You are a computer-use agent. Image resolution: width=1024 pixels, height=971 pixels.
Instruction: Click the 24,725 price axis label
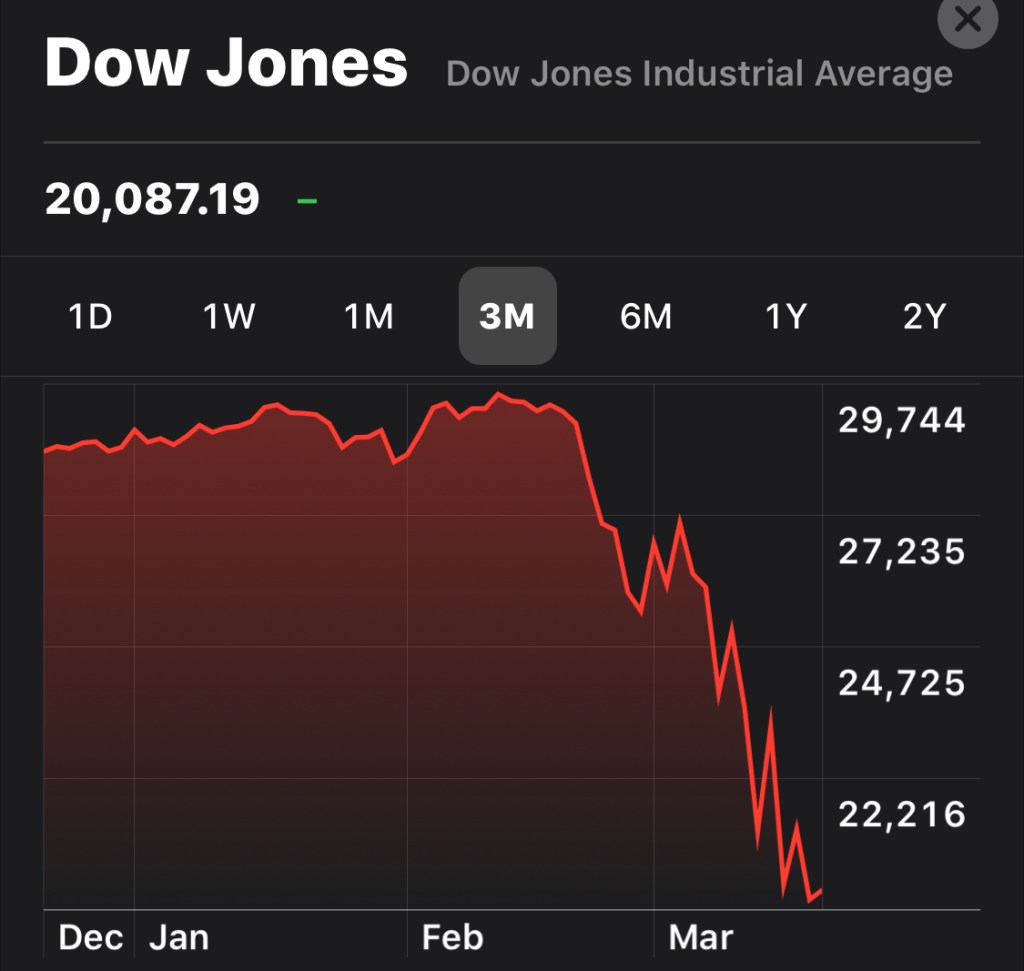tap(901, 683)
